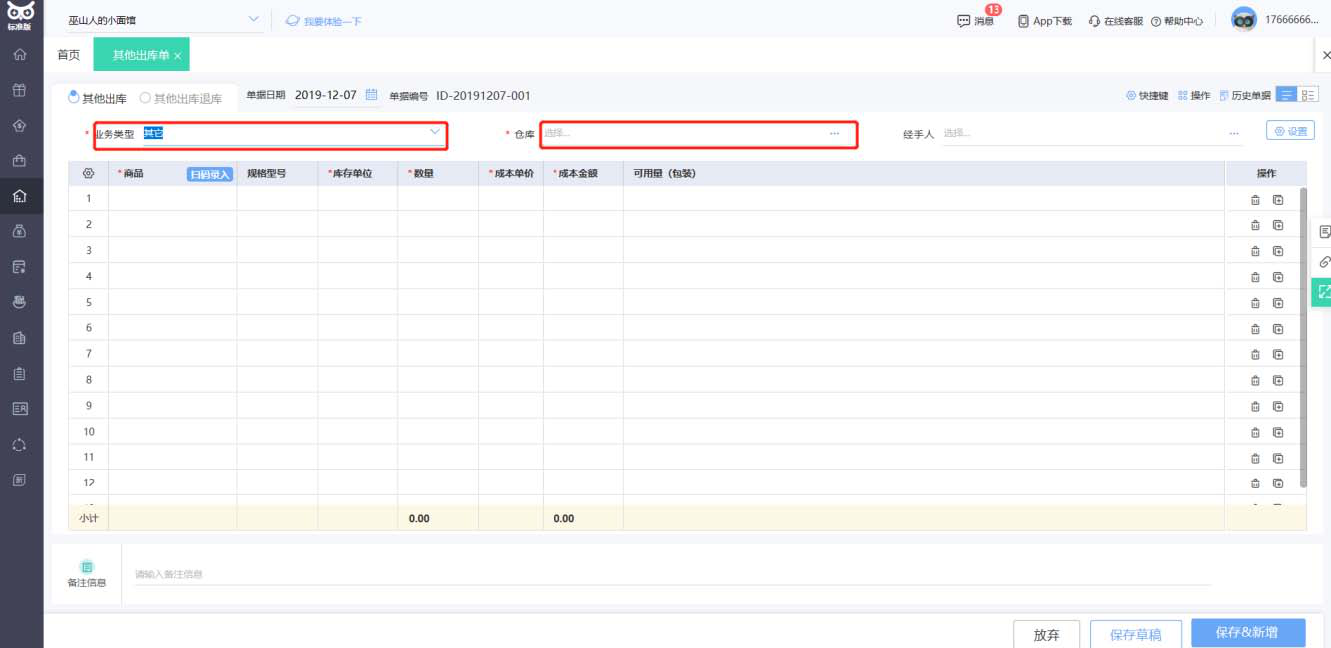This screenshot has height=648, width=1331.
Task: Open the 仓库 selection ellipsis
Action: point(834,133)
